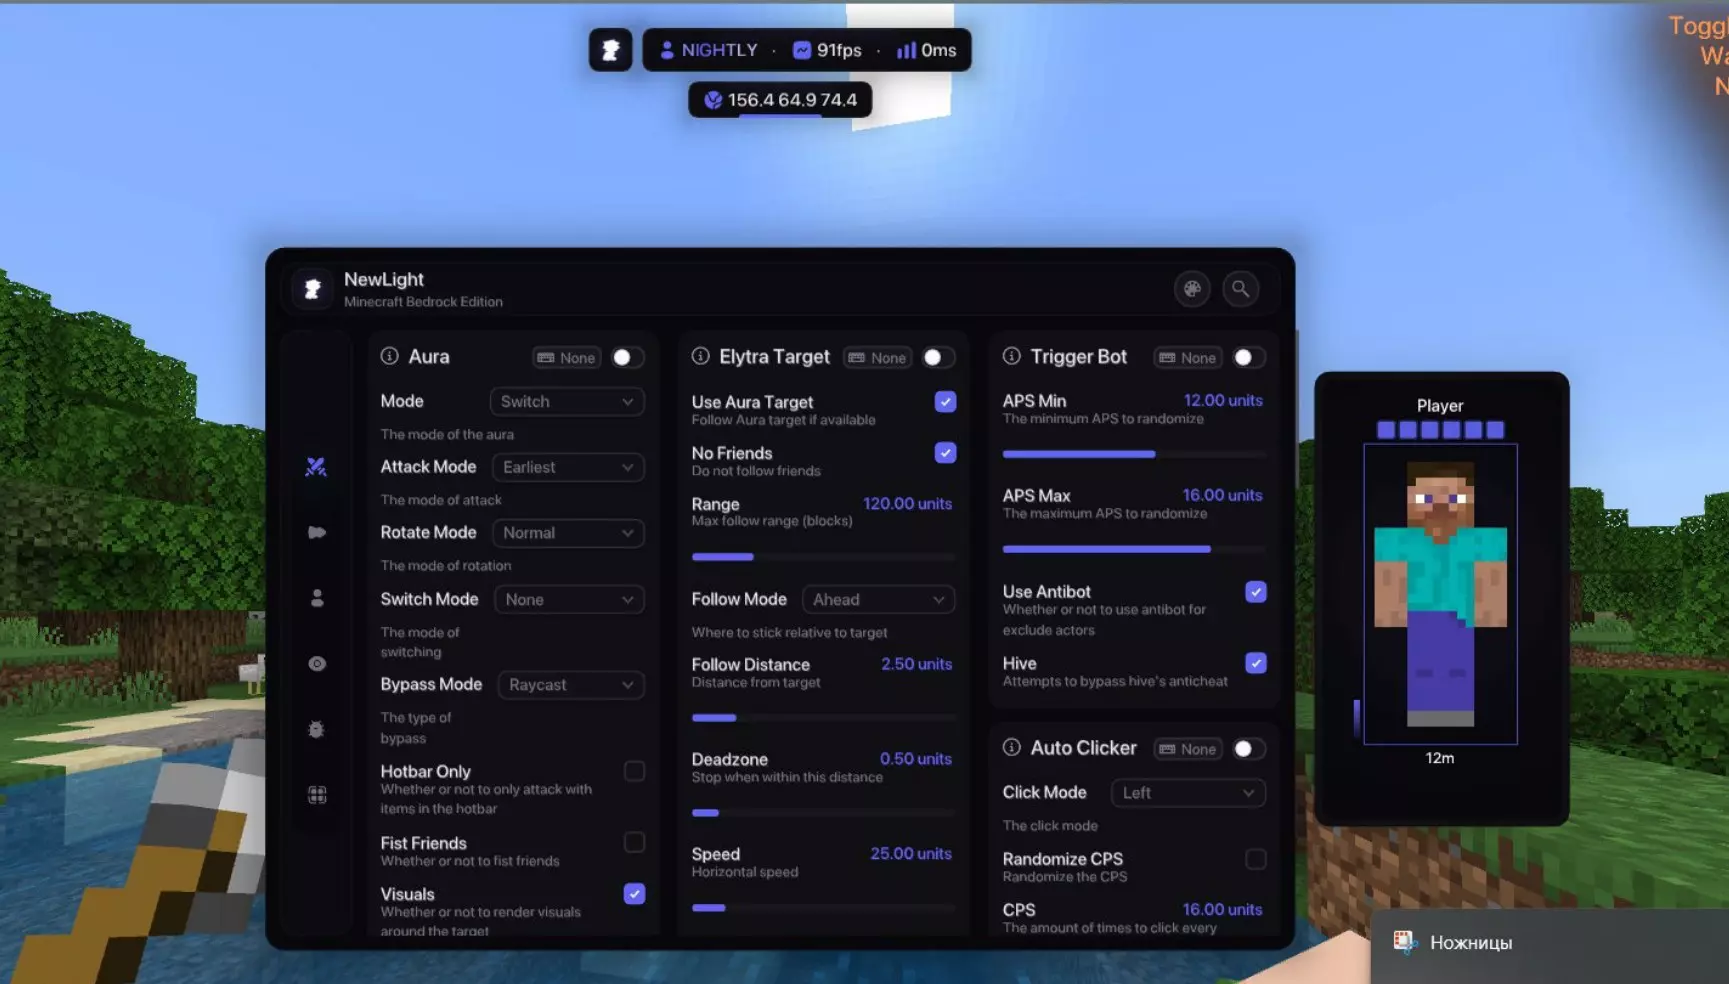The height and width of the screenshot is (984, 1729).
Task: Open the grid icon category in the sidebar
Action: click(x=317, y=795)
